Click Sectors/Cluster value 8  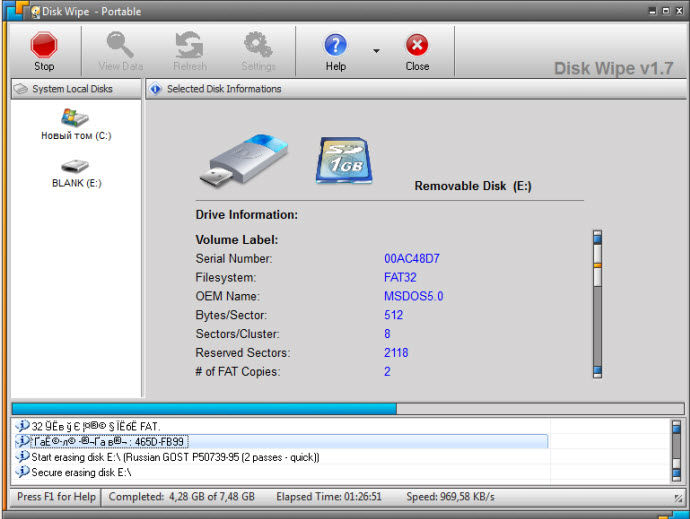[x=387, y=334]
